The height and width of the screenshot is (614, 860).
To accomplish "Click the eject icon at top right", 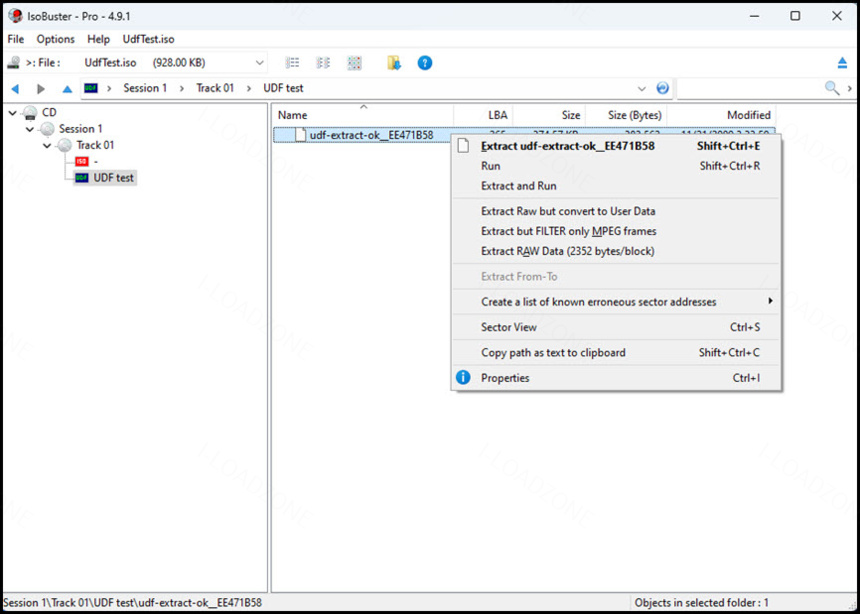I will [x=842, y=63].
